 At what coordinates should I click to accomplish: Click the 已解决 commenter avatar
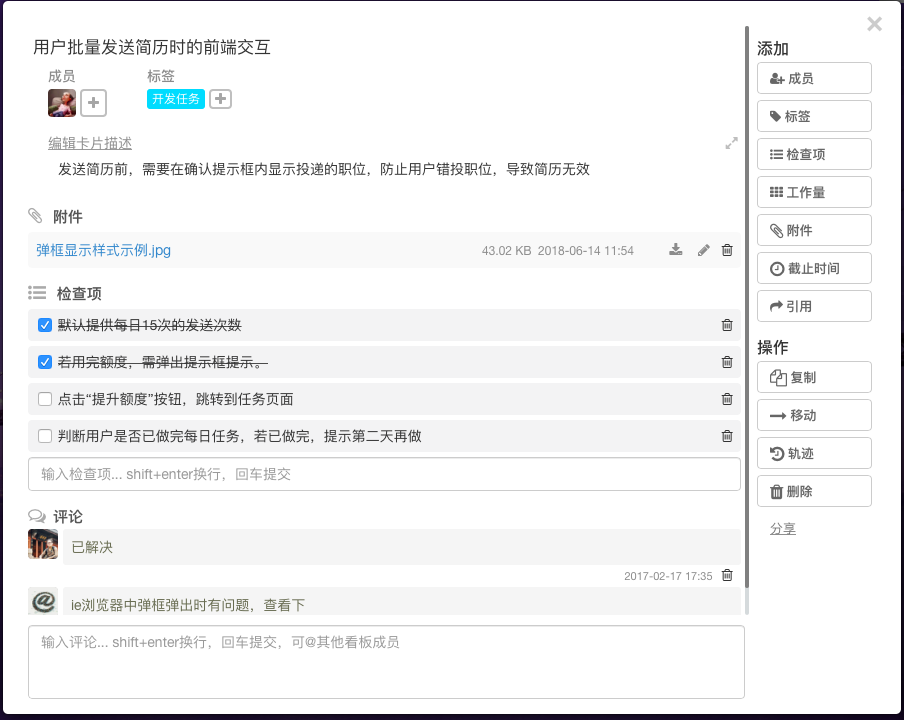[x=43, y=544]
